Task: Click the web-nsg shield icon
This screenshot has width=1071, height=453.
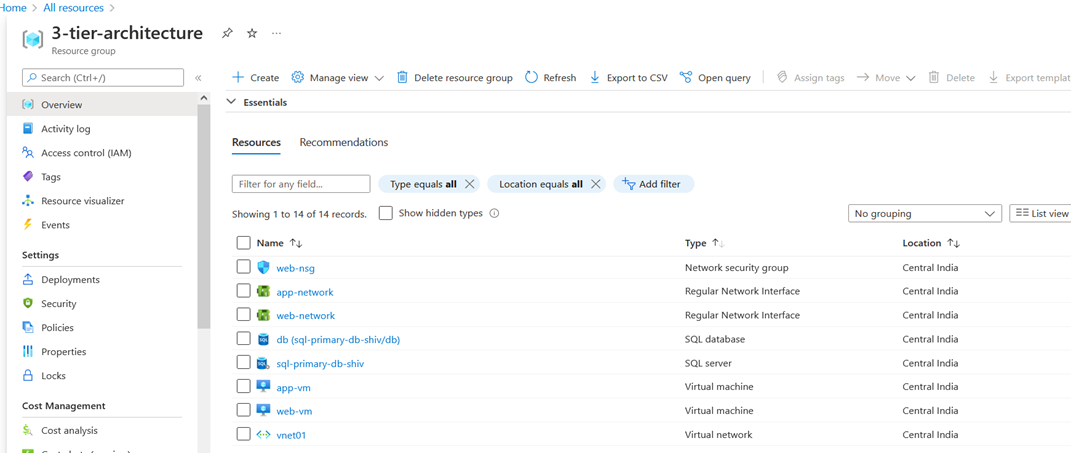Action: pos(264,267)
